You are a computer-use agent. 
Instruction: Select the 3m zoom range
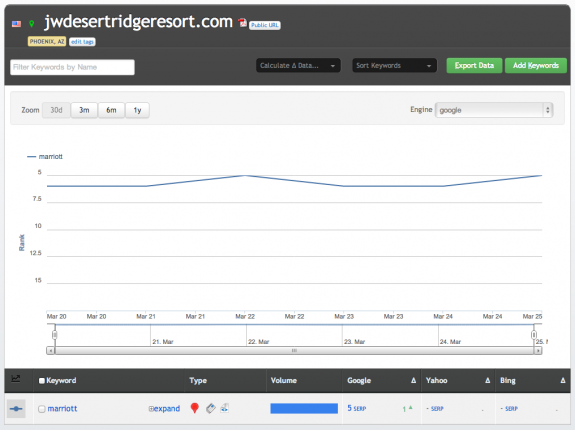pyautogui.click(x=84, y=110)
